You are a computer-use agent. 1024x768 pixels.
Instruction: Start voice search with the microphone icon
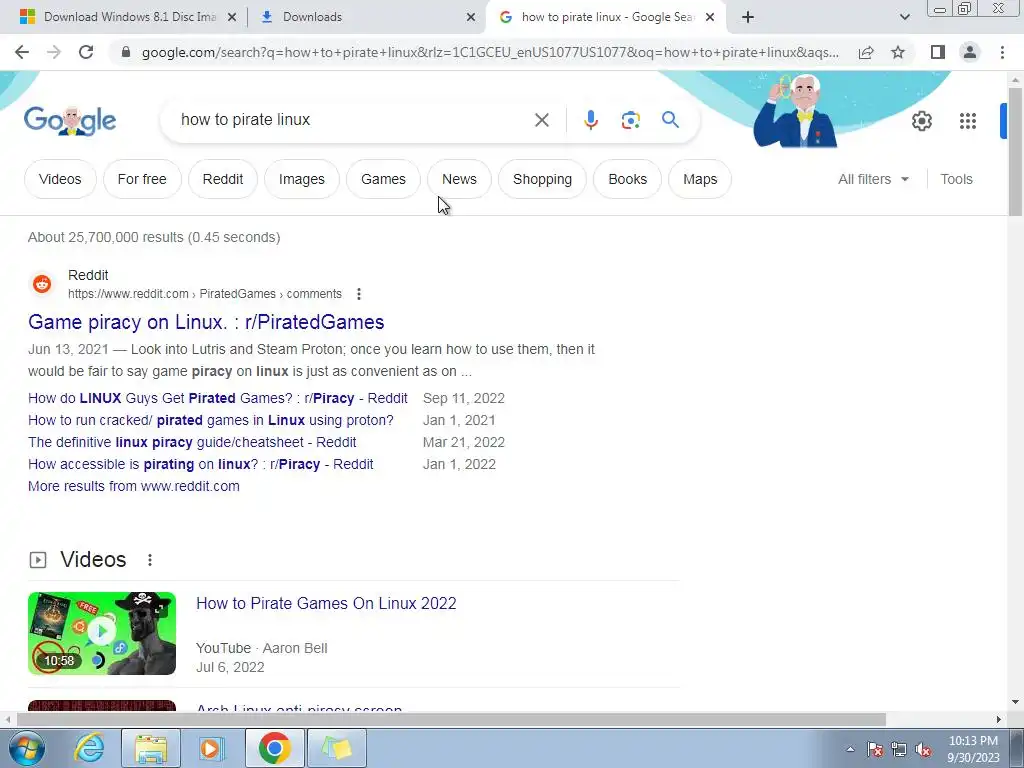[590, 120]
